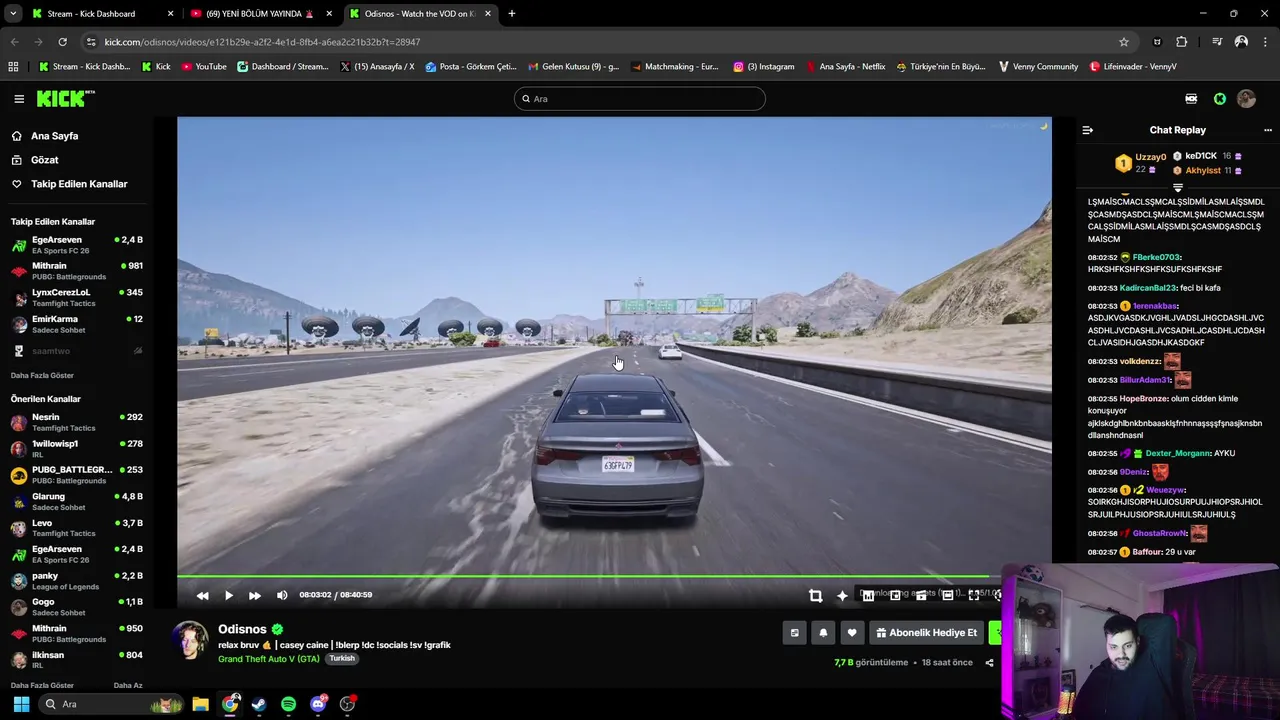1280x720 pixels.
Task: Open the Ana Sayfa - Netflix bookmark
Action: pyautogui.click(x=844, y=67)
